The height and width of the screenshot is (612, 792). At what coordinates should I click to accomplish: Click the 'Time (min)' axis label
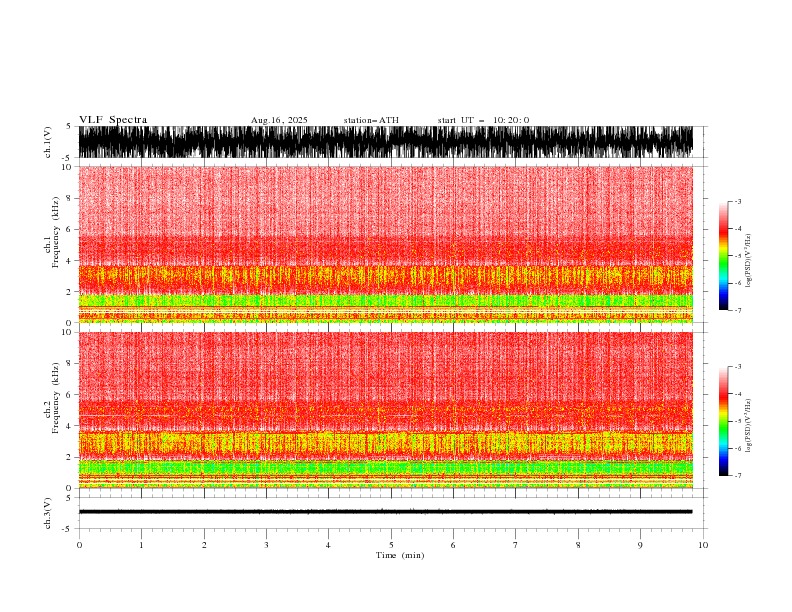pyautogui.click(x=400, y=555)
